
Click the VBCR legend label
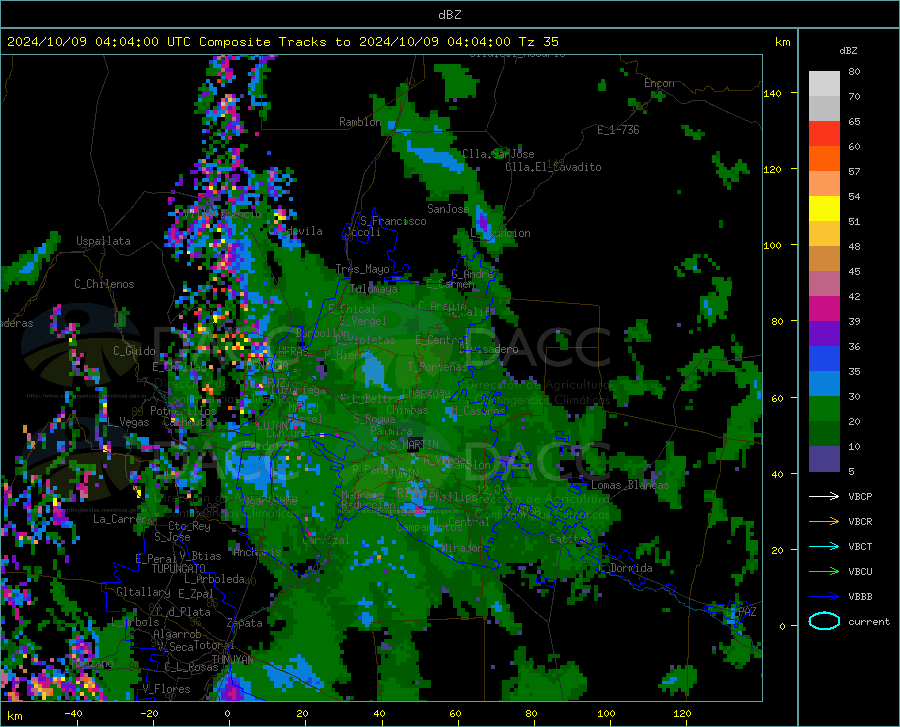tap(860, 522)
